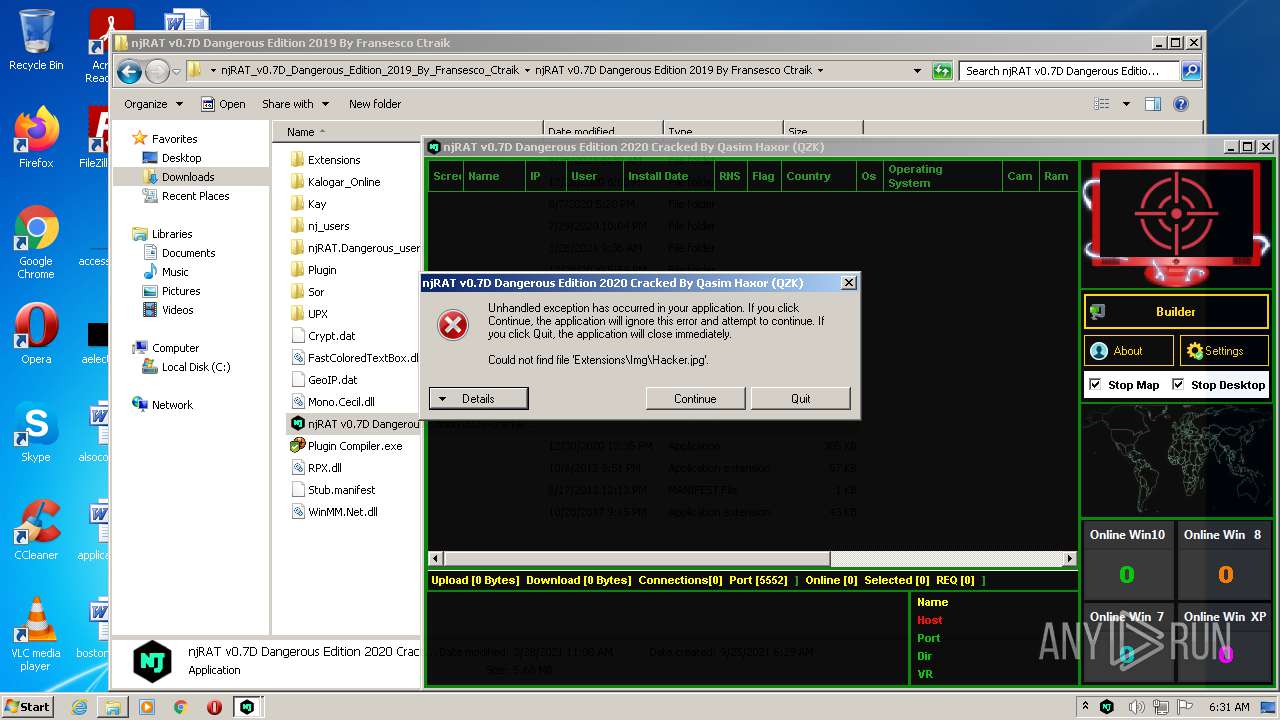Select Local Disk (C:) in tree
The width and height of the screenshot is (1280, 720).
pyautogui.click(x=196, y=367)
